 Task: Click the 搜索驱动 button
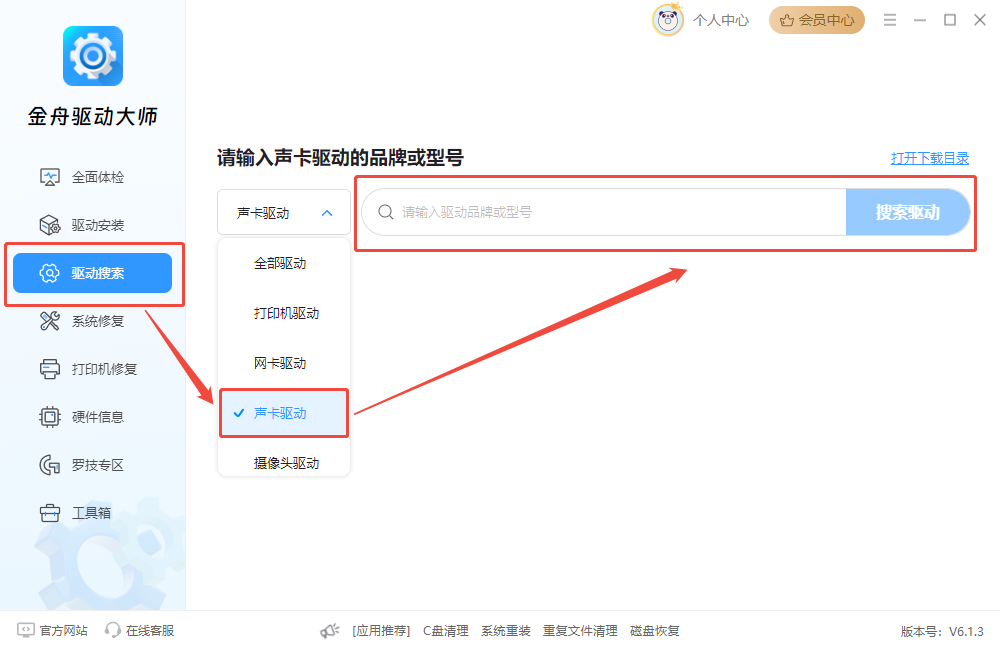[908, 212]
